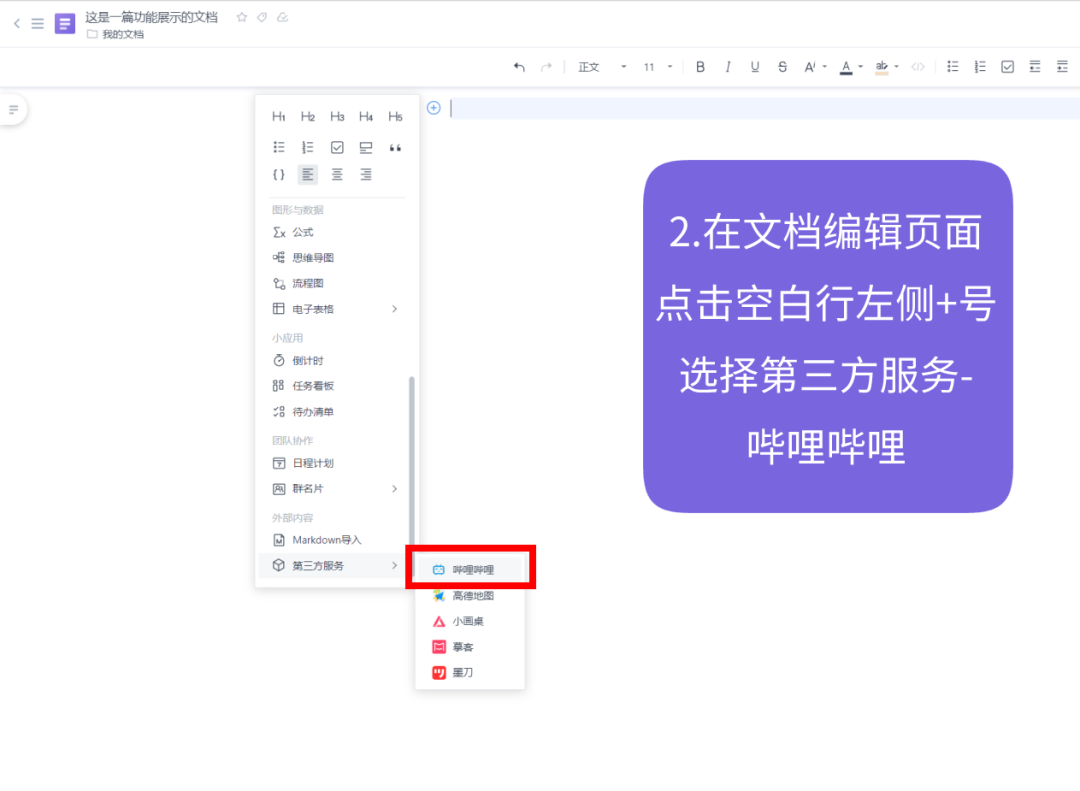This screenshot has height=791, width=1080.
Task: Click the plus button beside the blank line
Action: 433,108
